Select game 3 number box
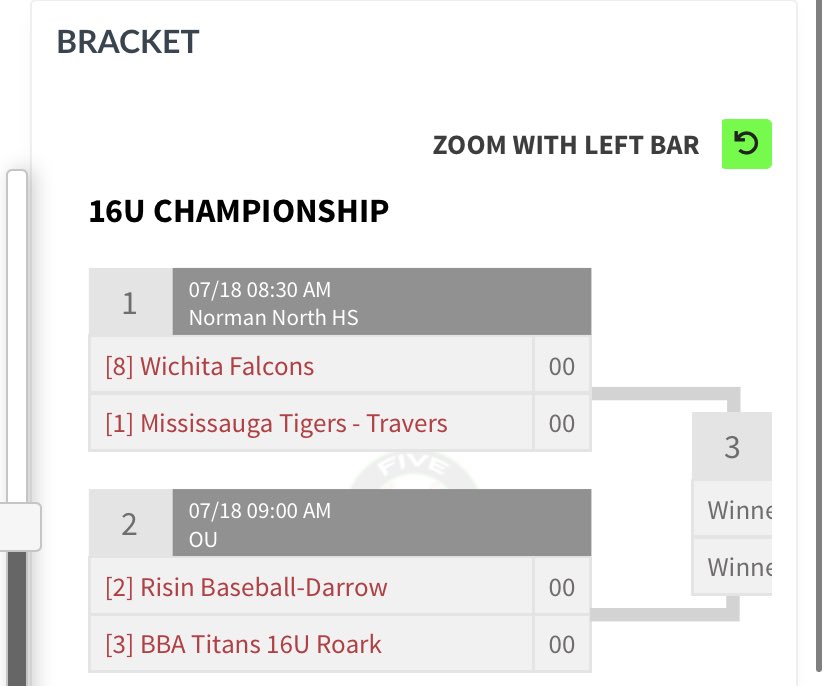The image size is (828, 686). coord(732,447)
